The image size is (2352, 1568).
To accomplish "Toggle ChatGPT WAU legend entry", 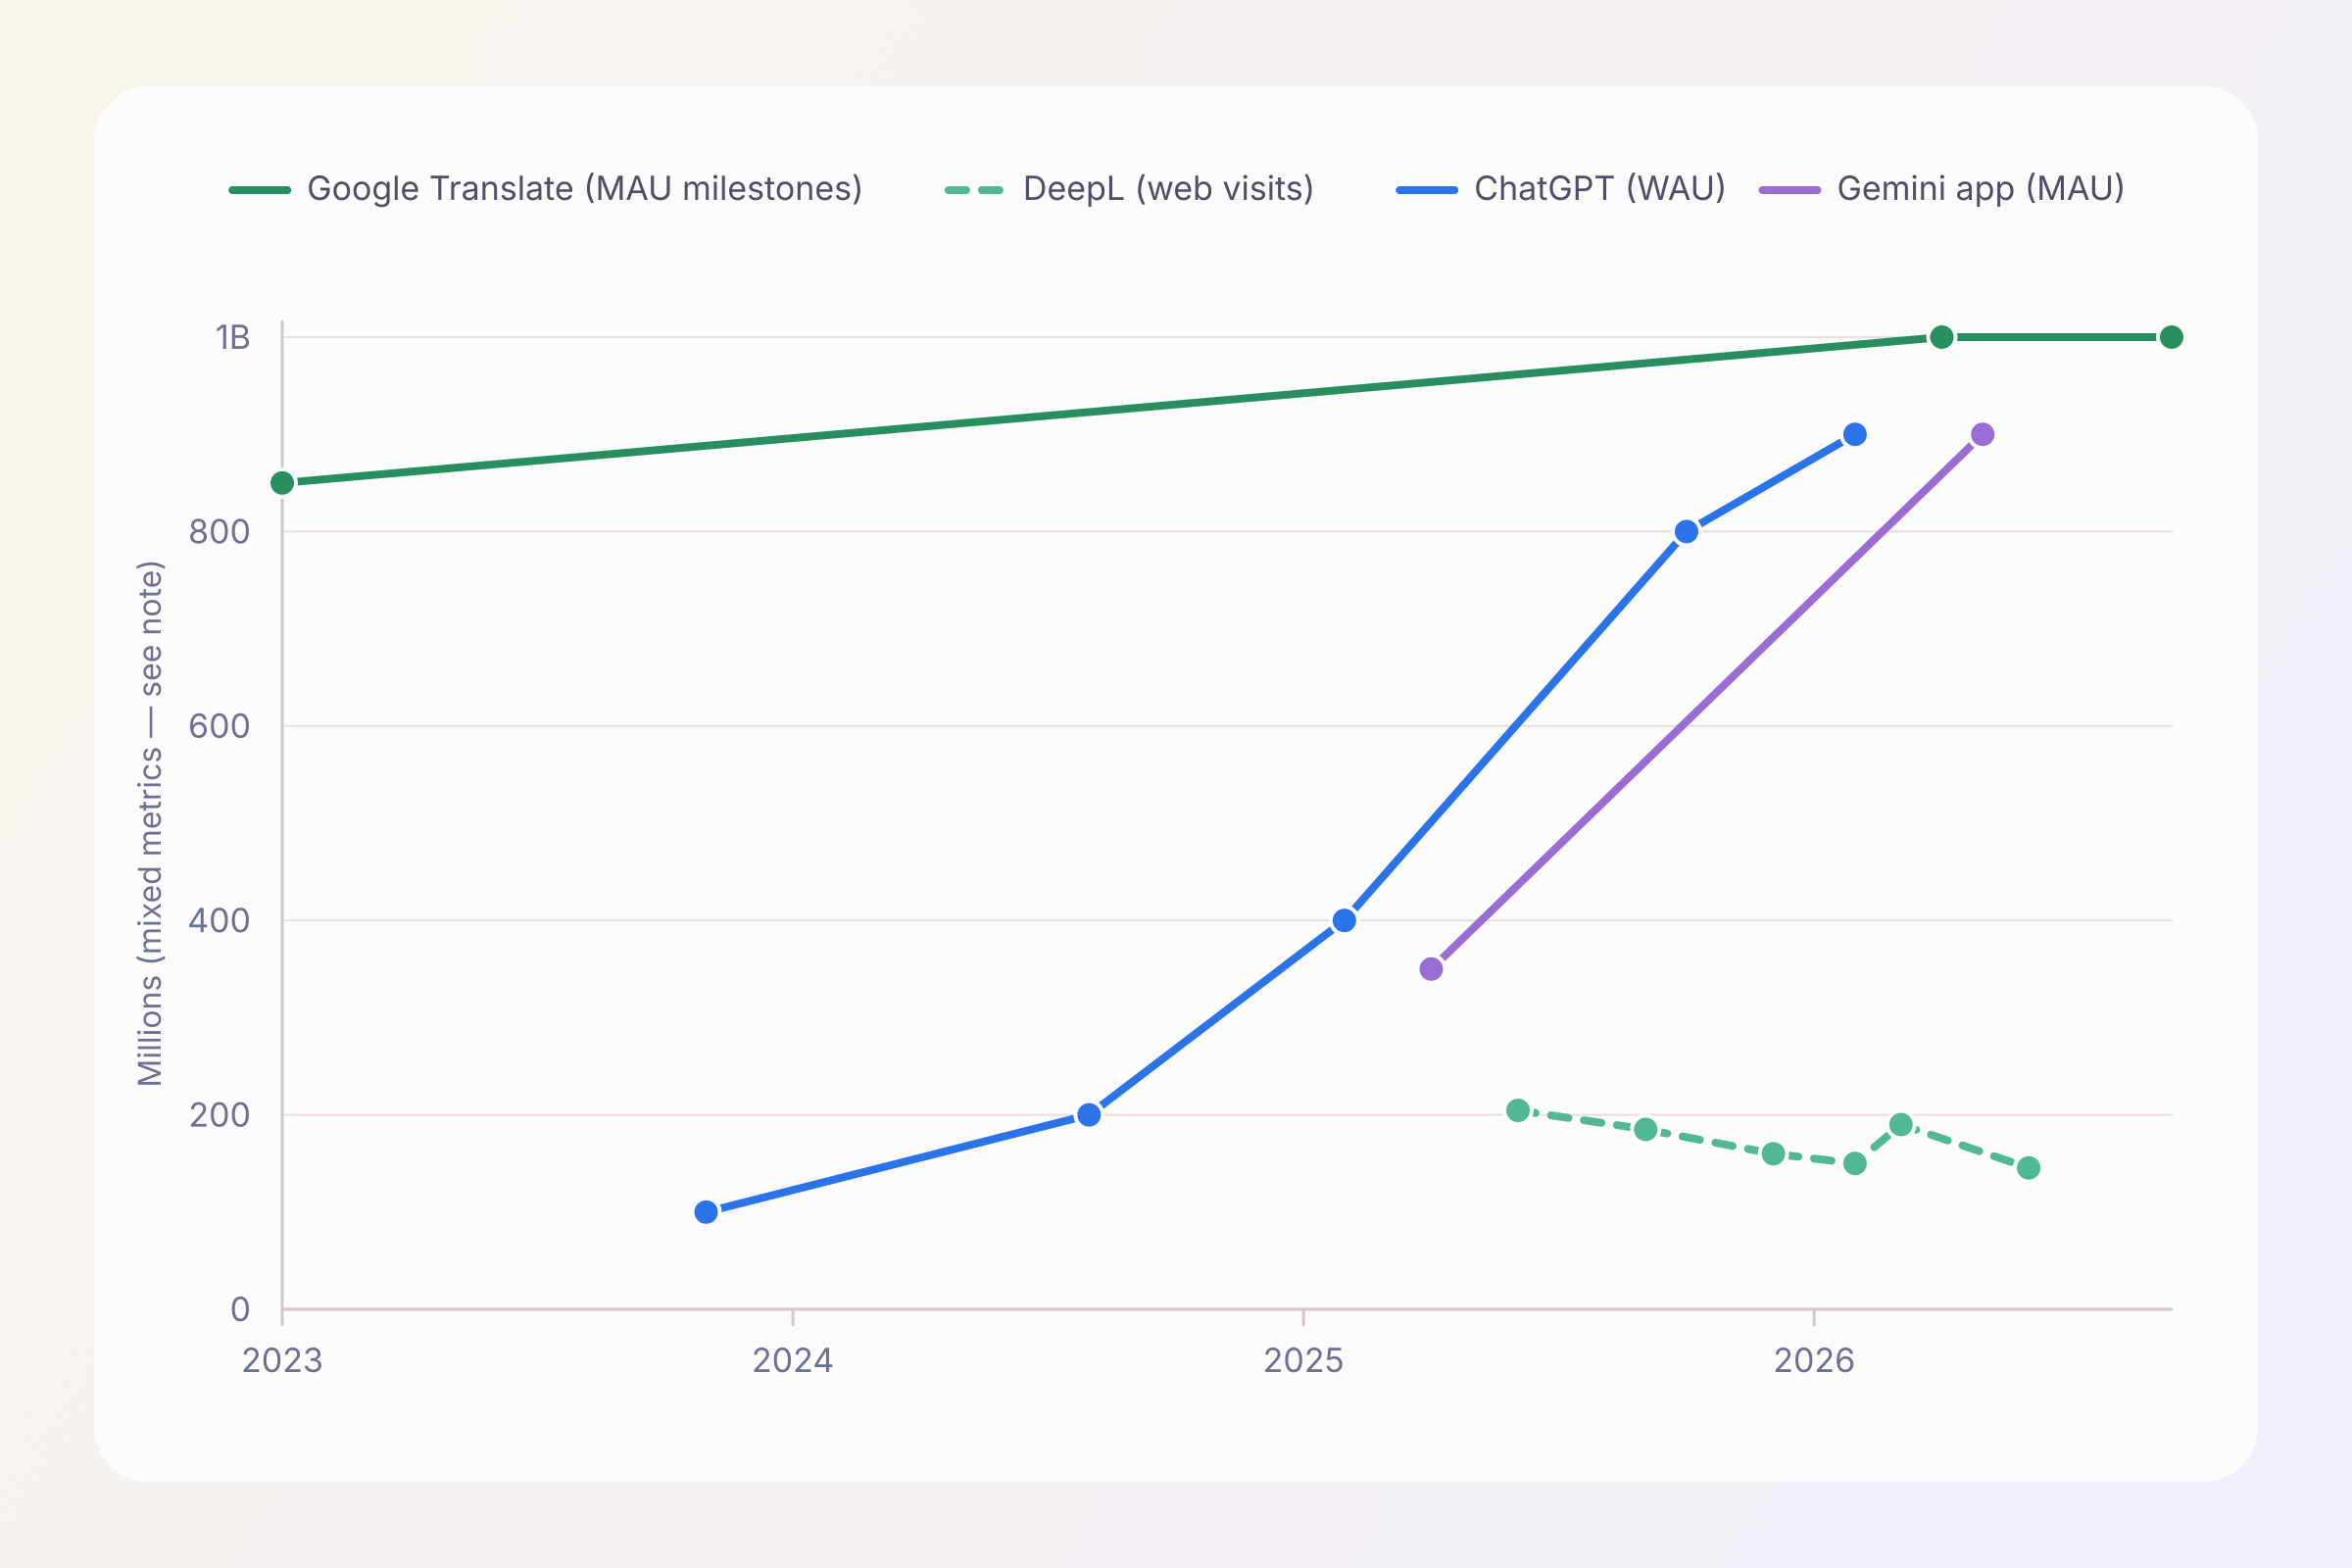I will pos(1561,189).
